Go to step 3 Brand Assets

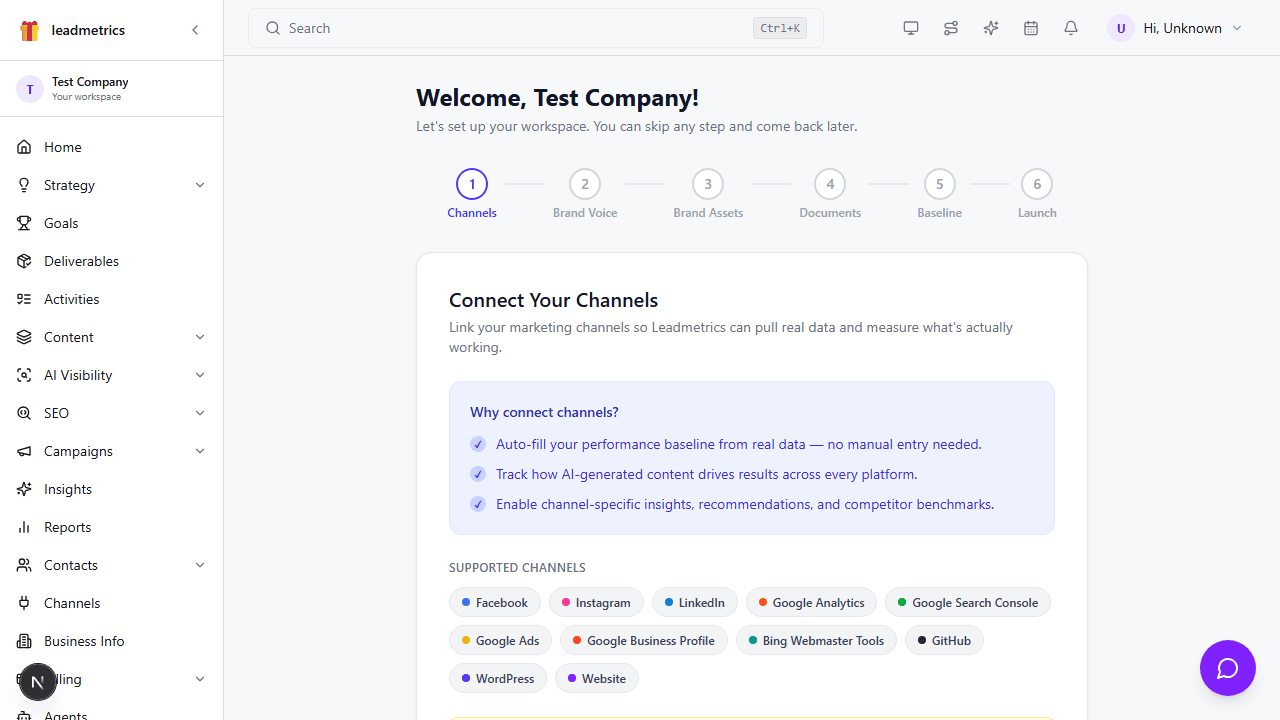[708, 194]
